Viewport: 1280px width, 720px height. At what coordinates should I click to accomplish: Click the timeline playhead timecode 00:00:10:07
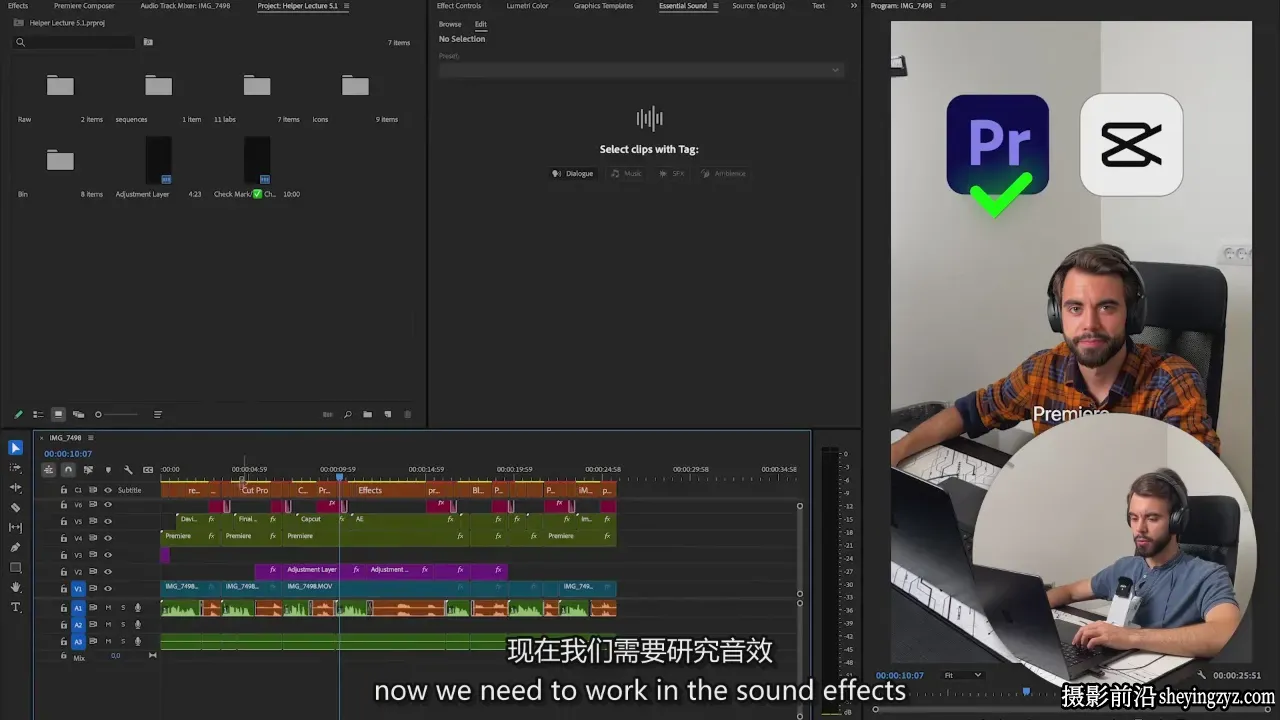68,454
